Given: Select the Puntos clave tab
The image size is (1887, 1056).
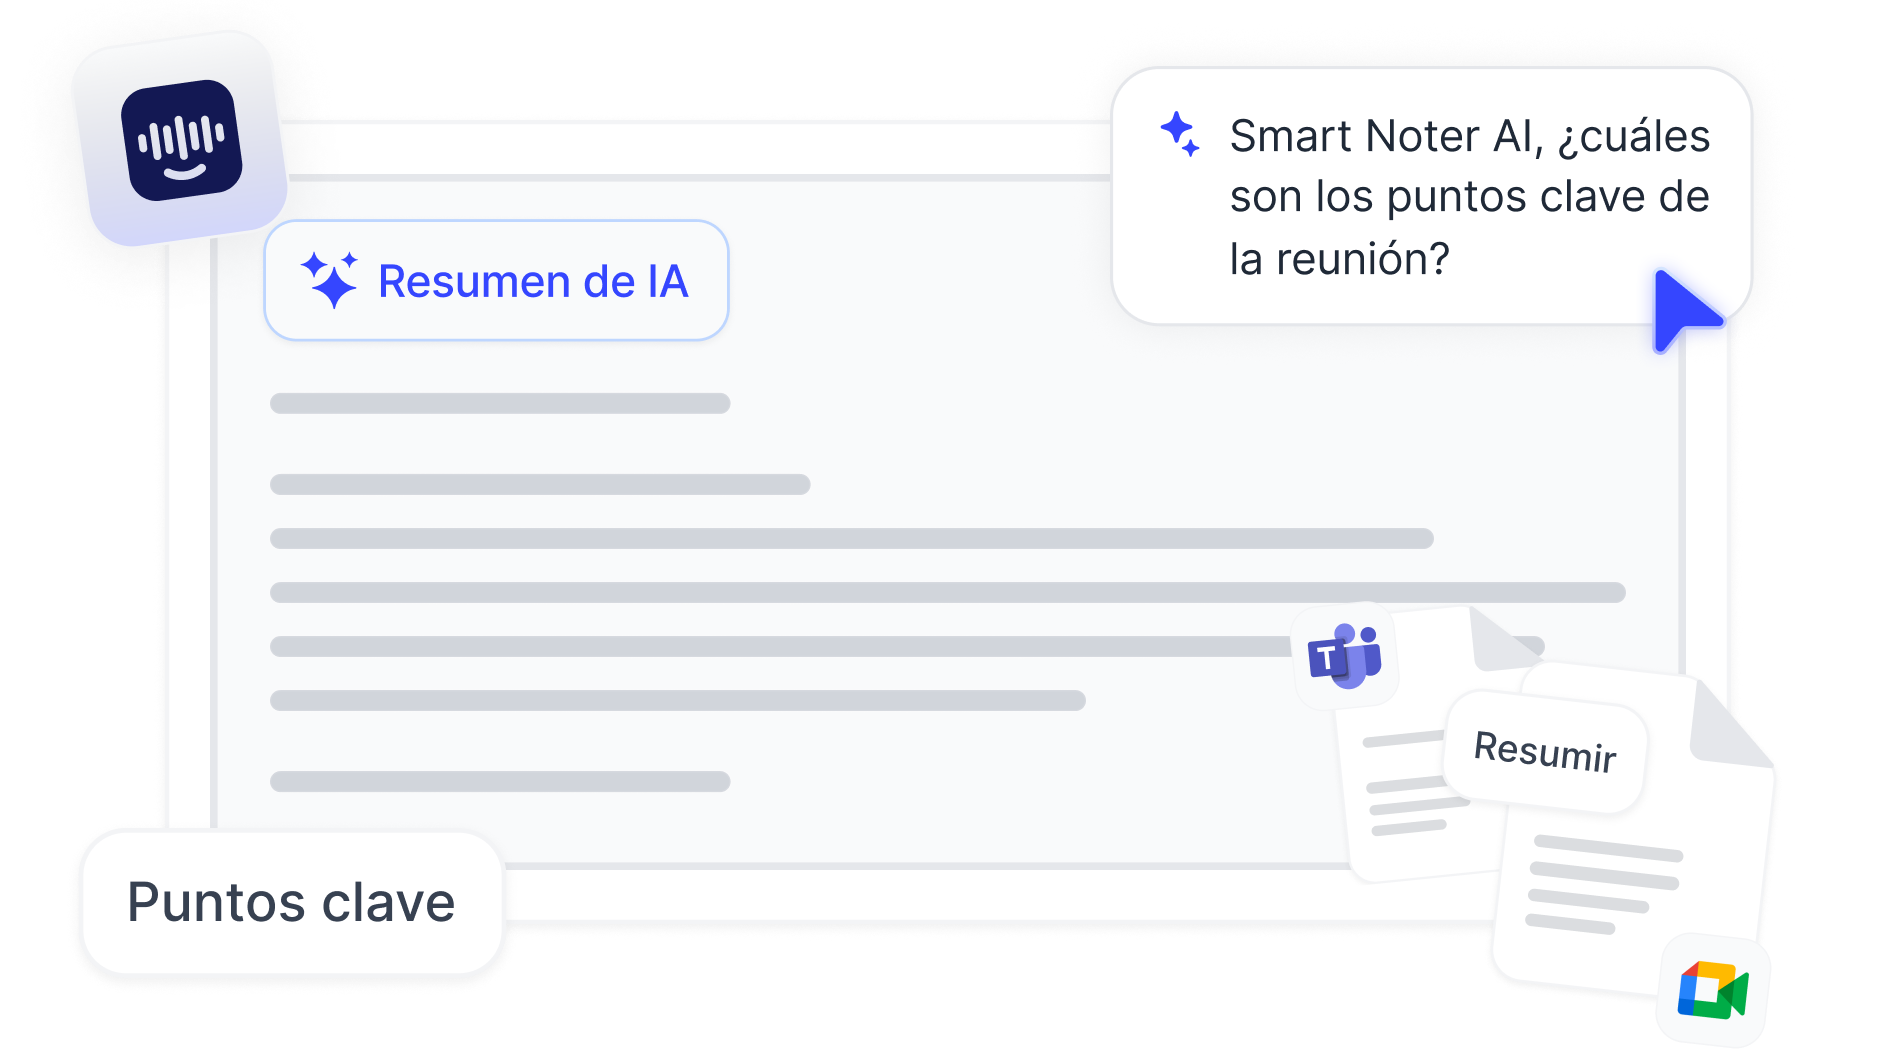Looking at the screenshot, I should click(x=291, y=903).
